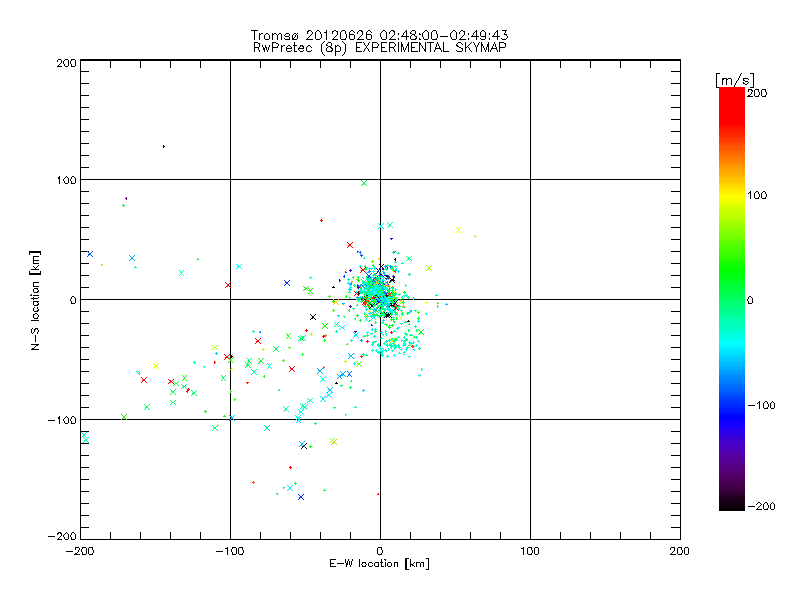Viewport: 800px width, 600px height.
Task: Click the colorbar's '100' label
Action: 757,195
